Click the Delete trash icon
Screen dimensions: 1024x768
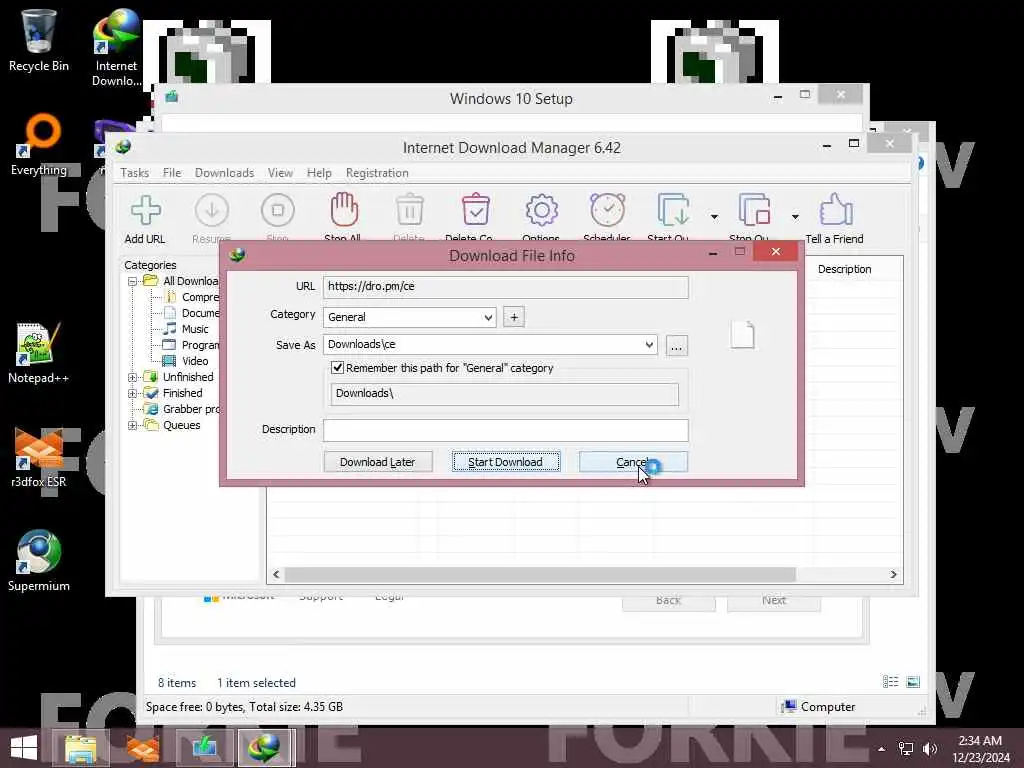click(x=409, y=211)
